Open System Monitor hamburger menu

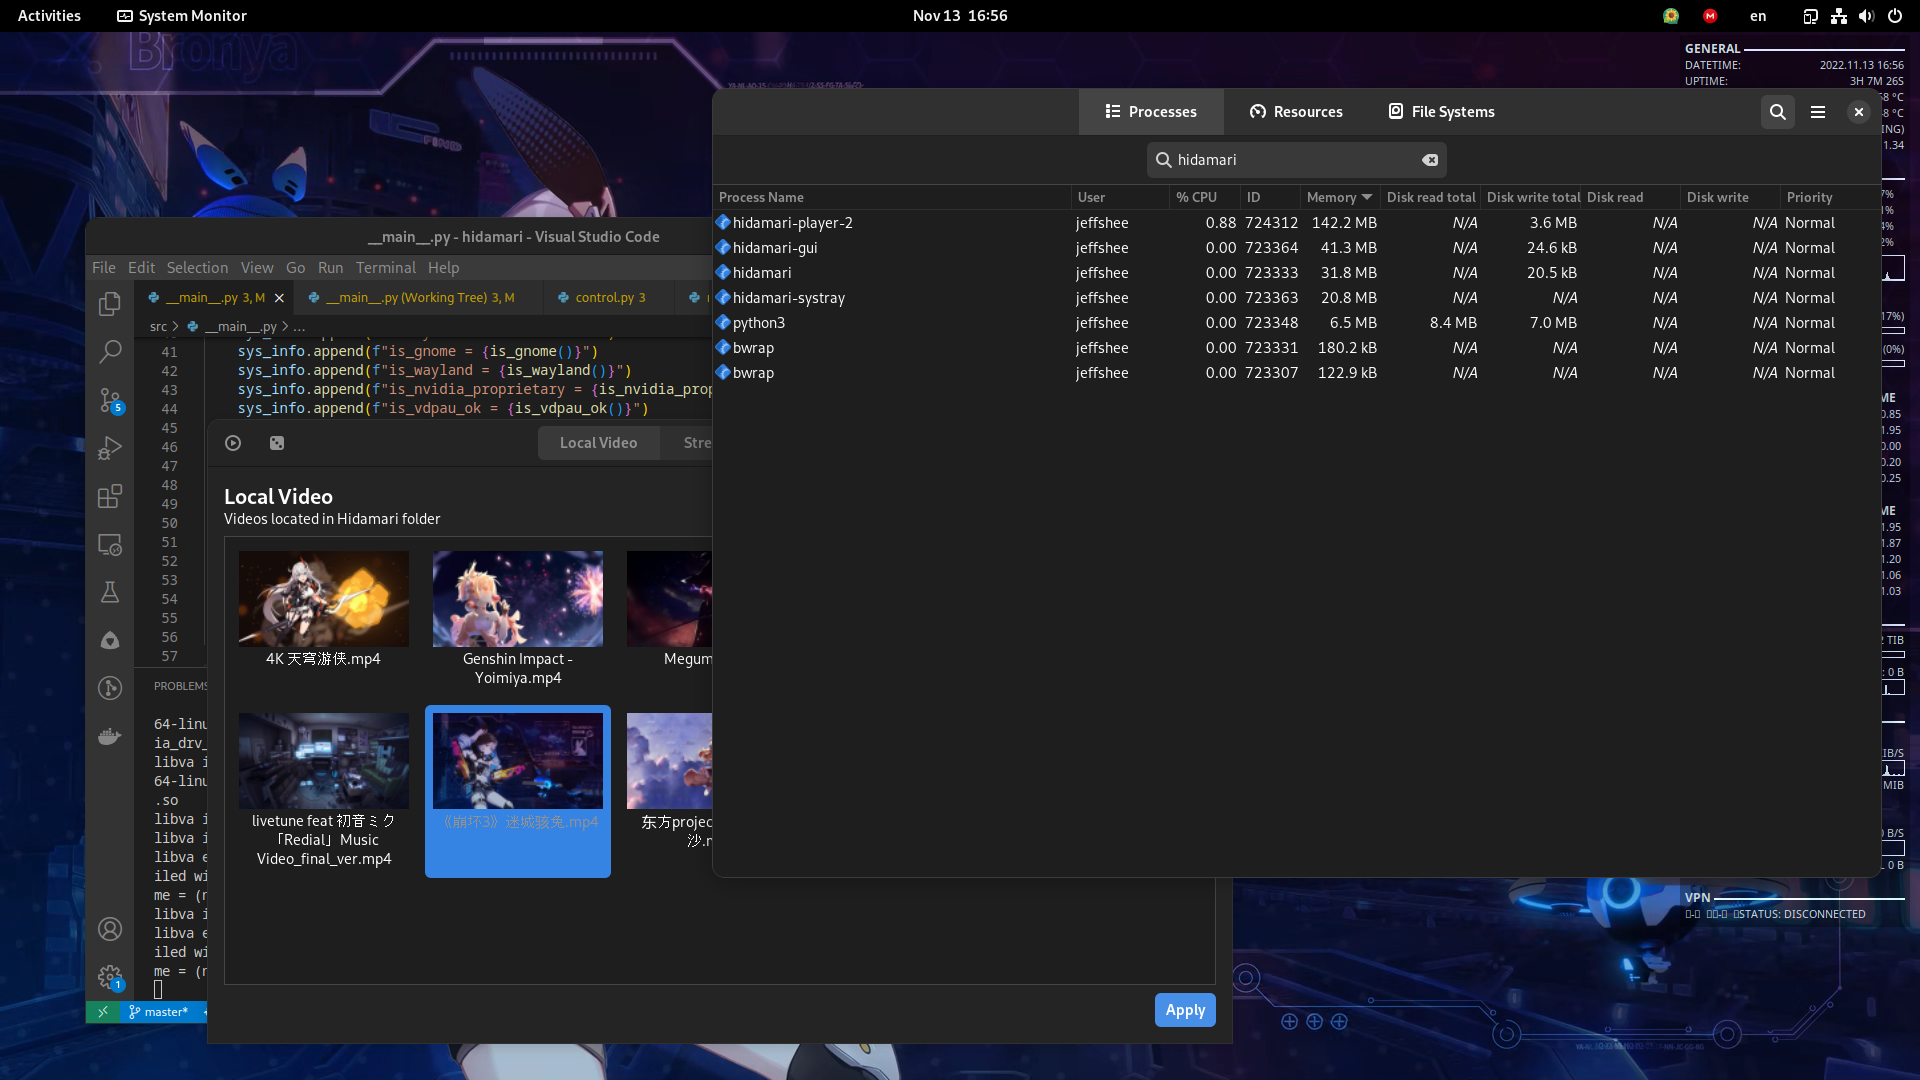click(1818, 112)
